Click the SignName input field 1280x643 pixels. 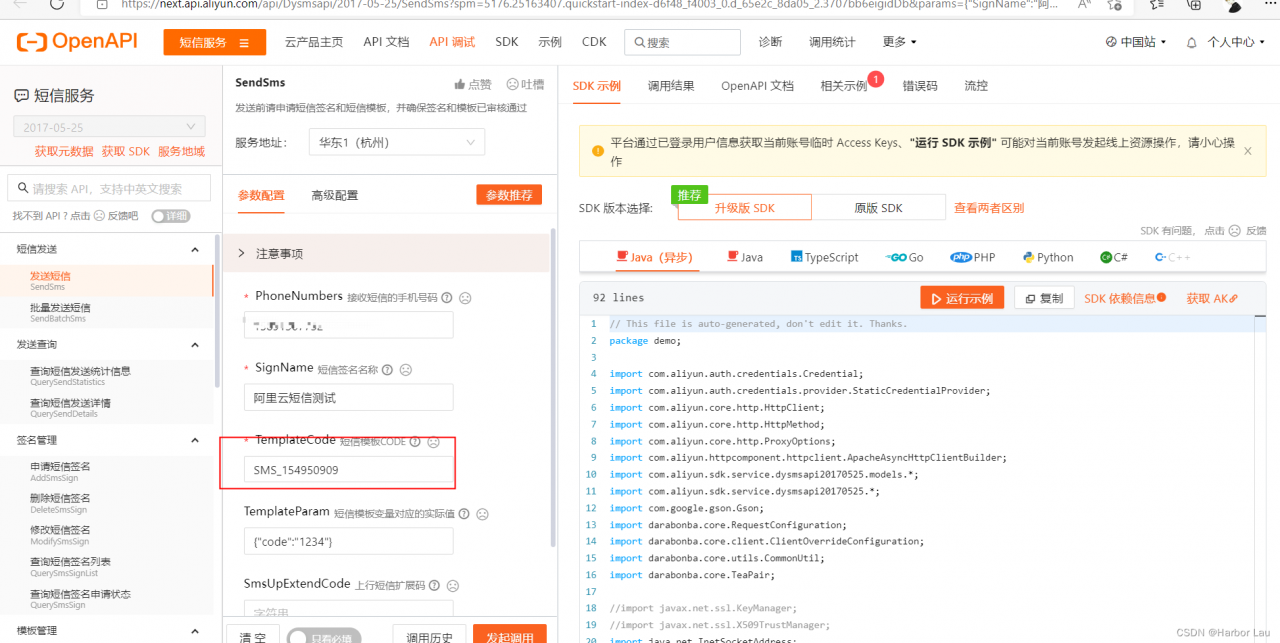348,397
